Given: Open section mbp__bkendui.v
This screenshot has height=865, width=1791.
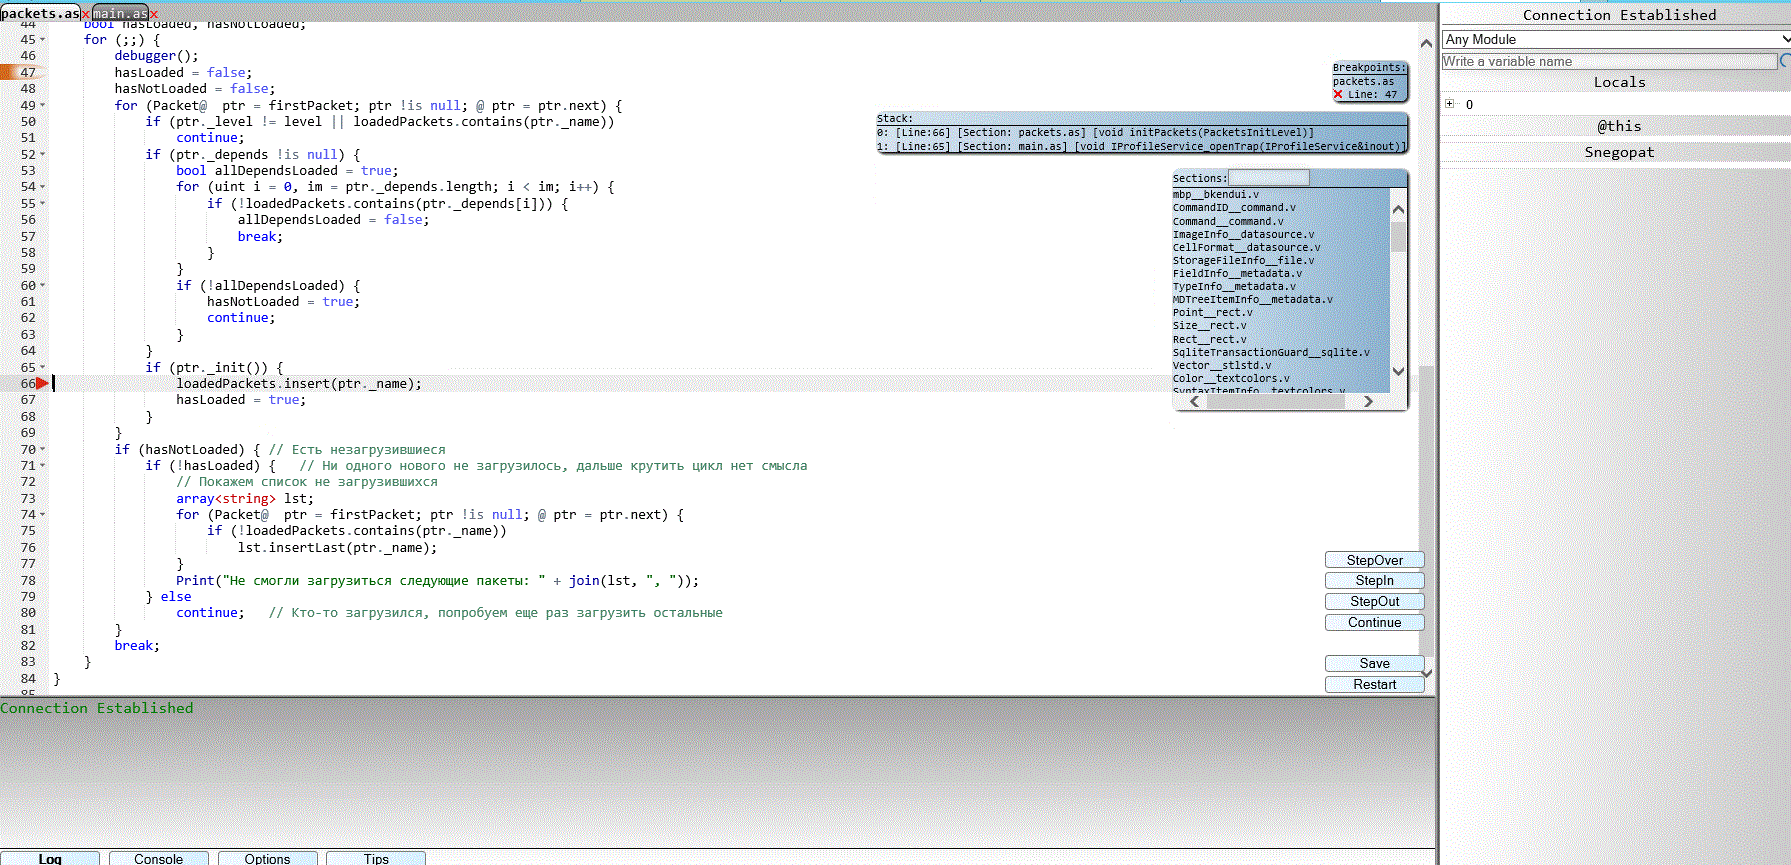Looking at the screenshot, I should click(1215, 194).
